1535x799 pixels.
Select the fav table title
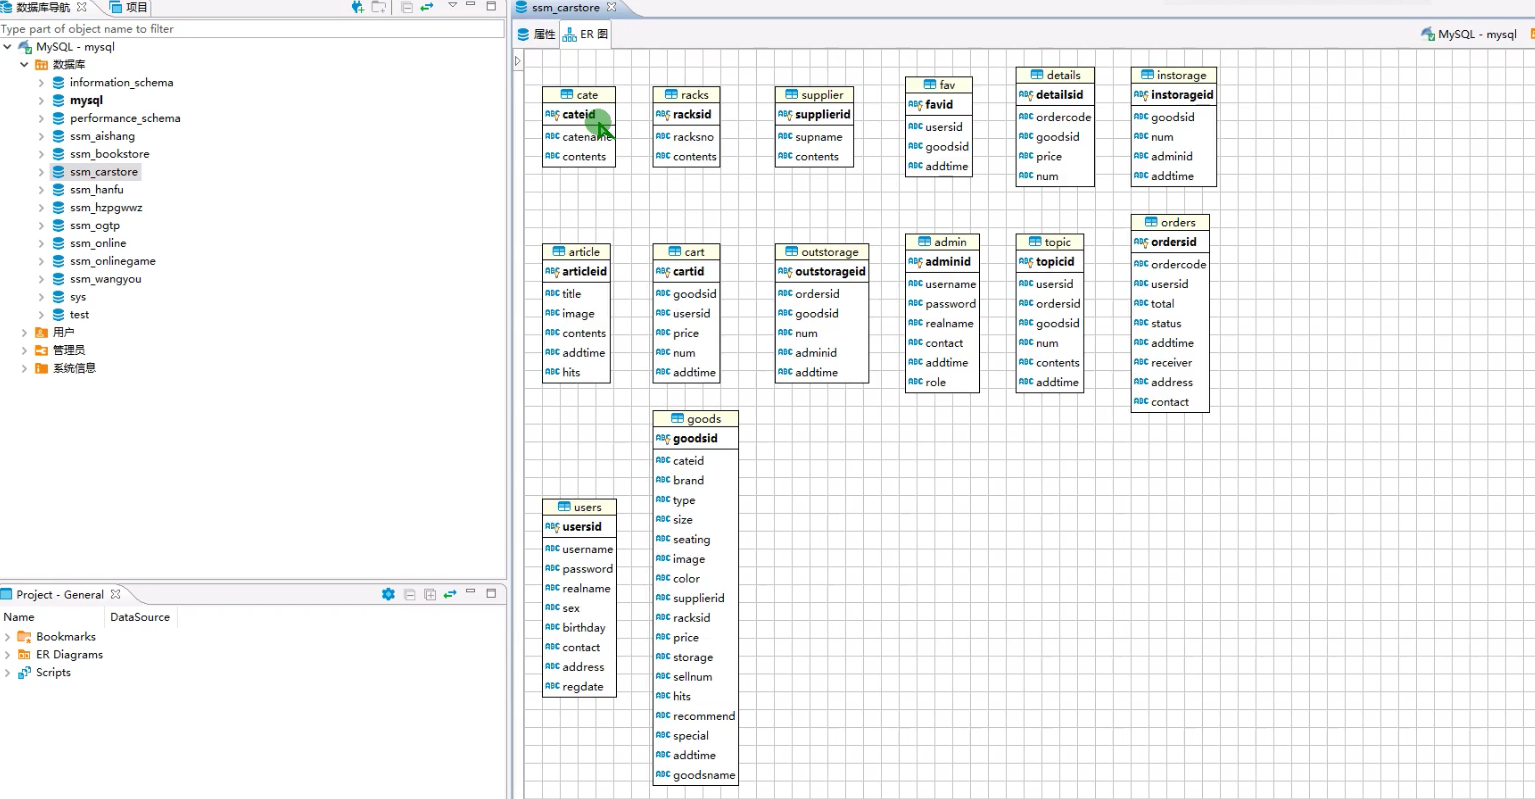[947, 85]
